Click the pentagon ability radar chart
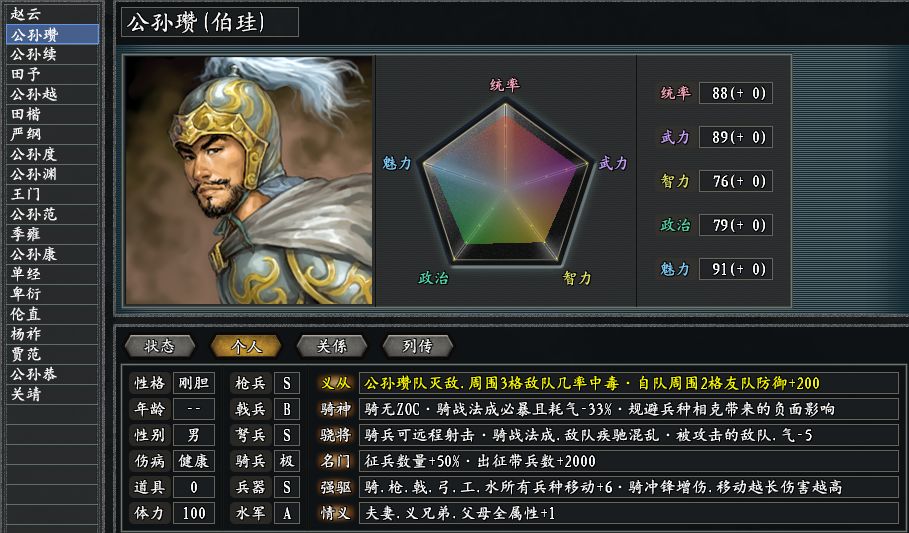The height and width of the screenshot is (533, 909). pyautogui.click(x=504, y=180)
